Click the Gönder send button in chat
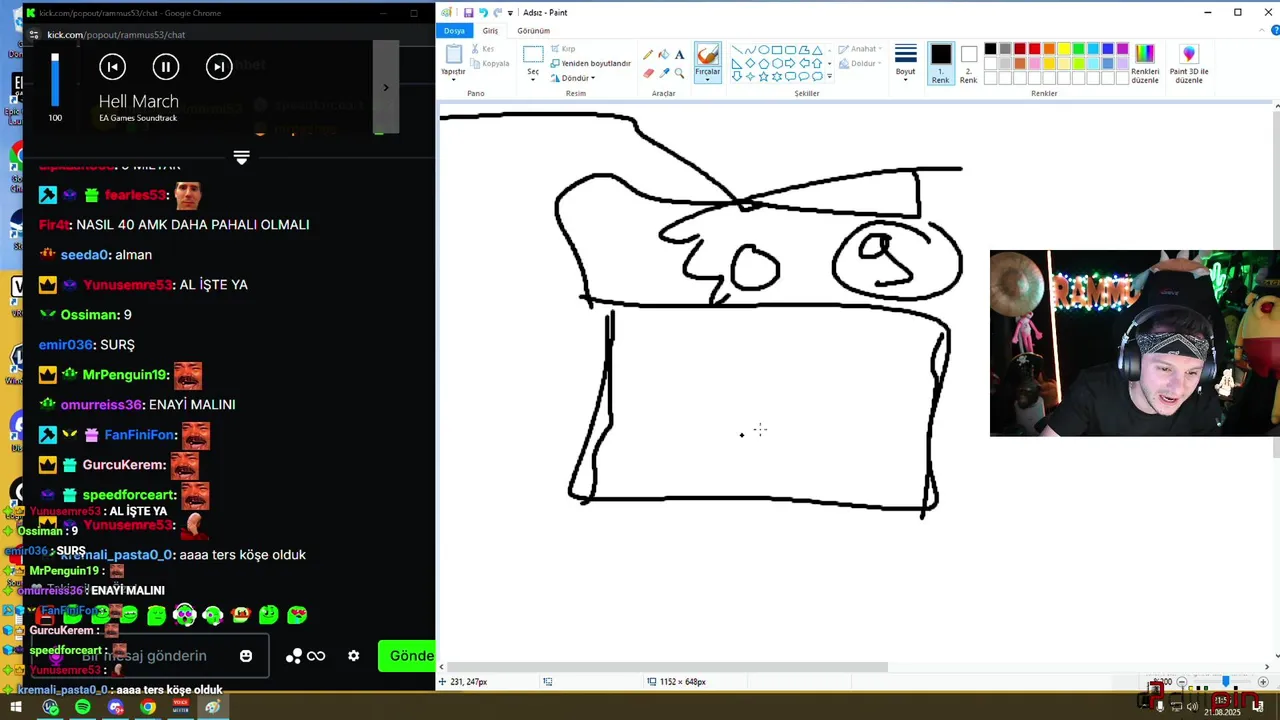 (407, 656)
